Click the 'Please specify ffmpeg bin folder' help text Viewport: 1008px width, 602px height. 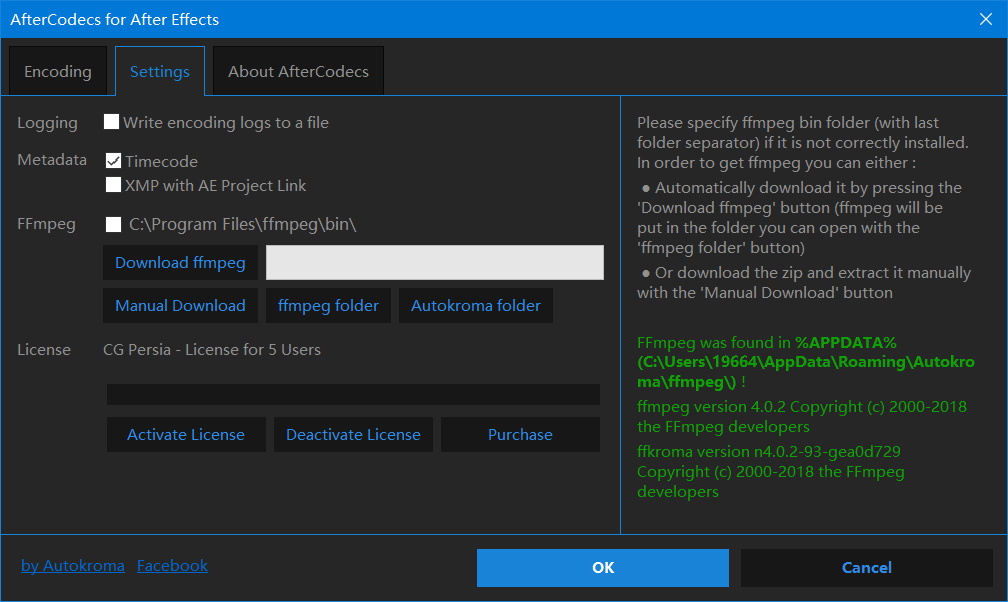pyautogui.click(x=802, y=142)
